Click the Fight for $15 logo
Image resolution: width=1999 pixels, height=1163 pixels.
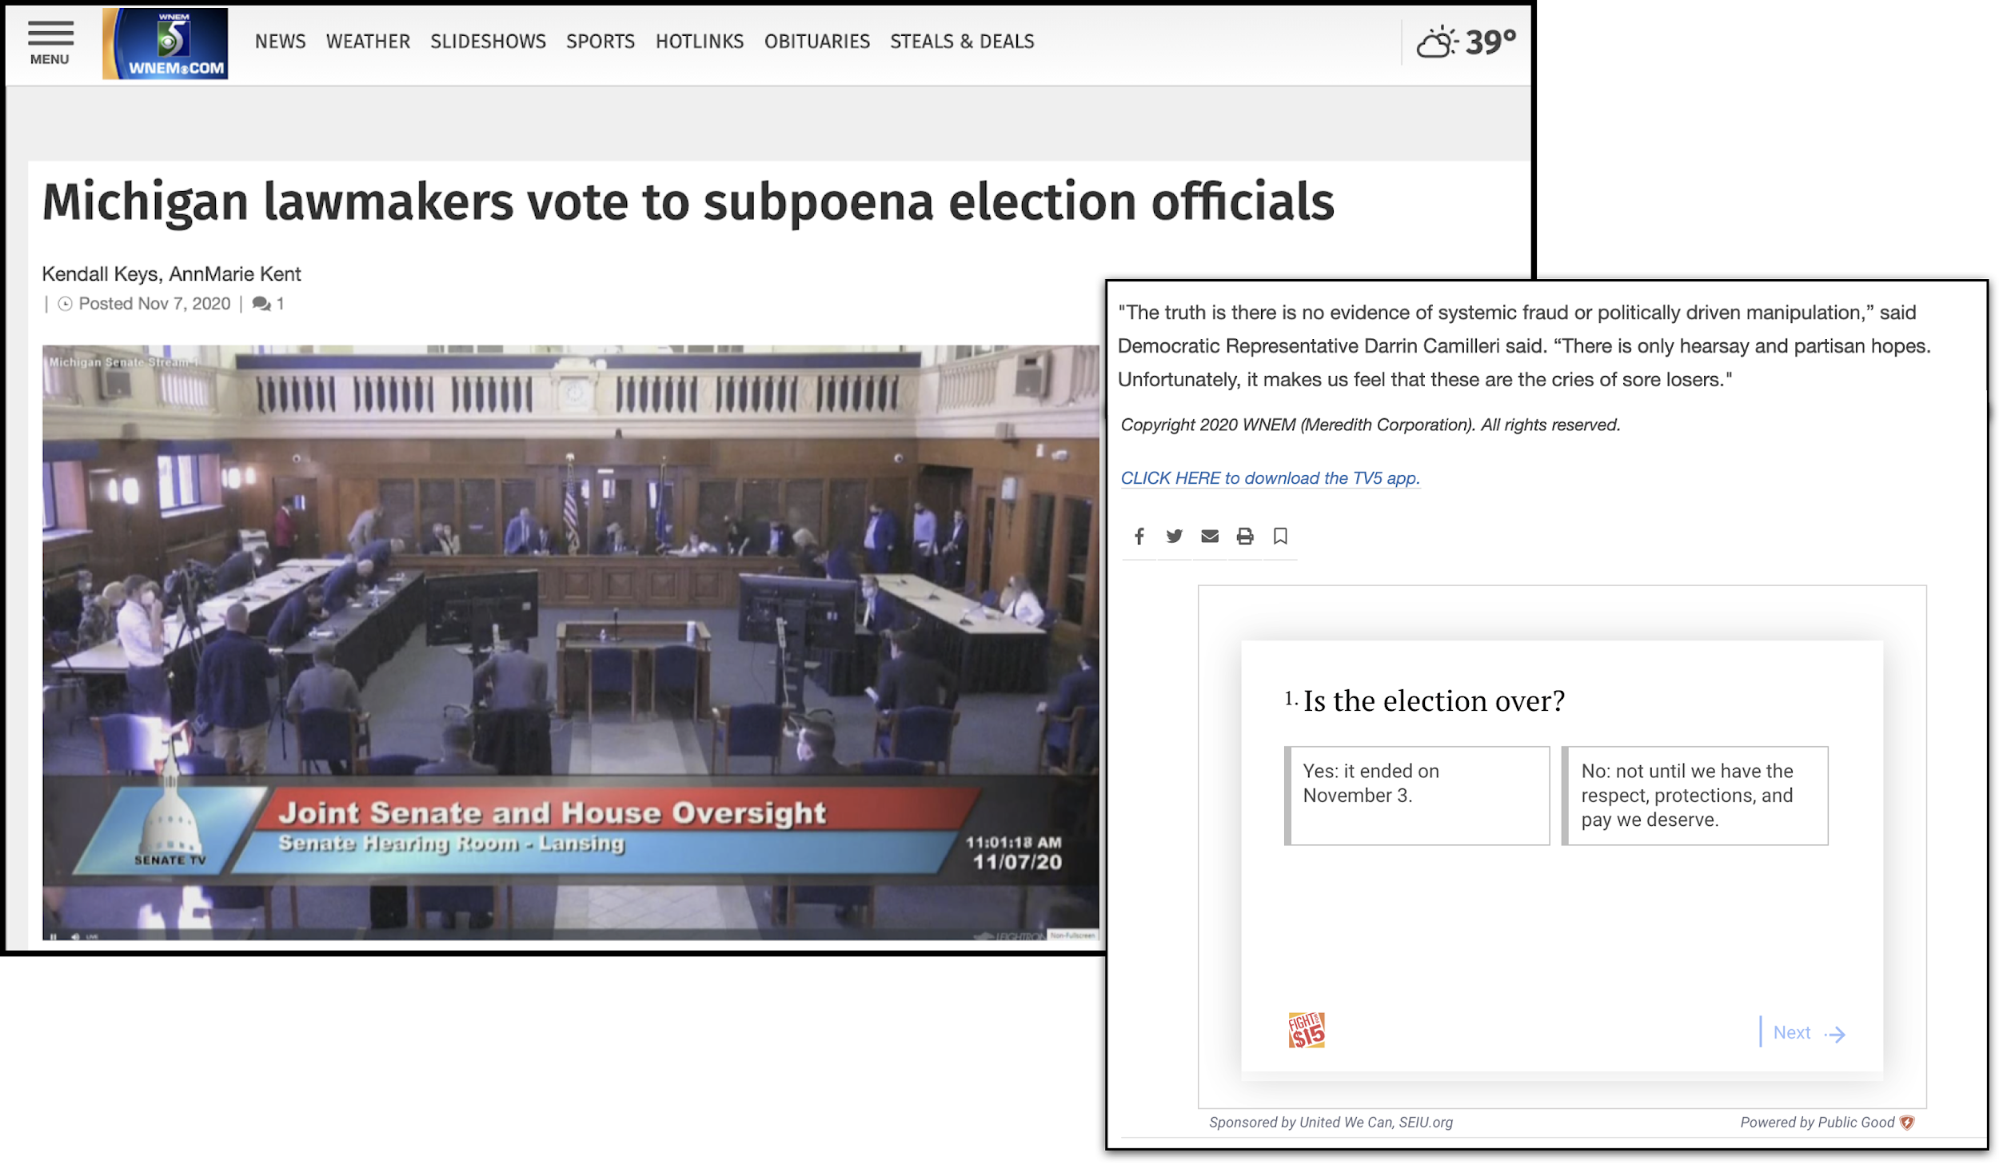1306,1030
